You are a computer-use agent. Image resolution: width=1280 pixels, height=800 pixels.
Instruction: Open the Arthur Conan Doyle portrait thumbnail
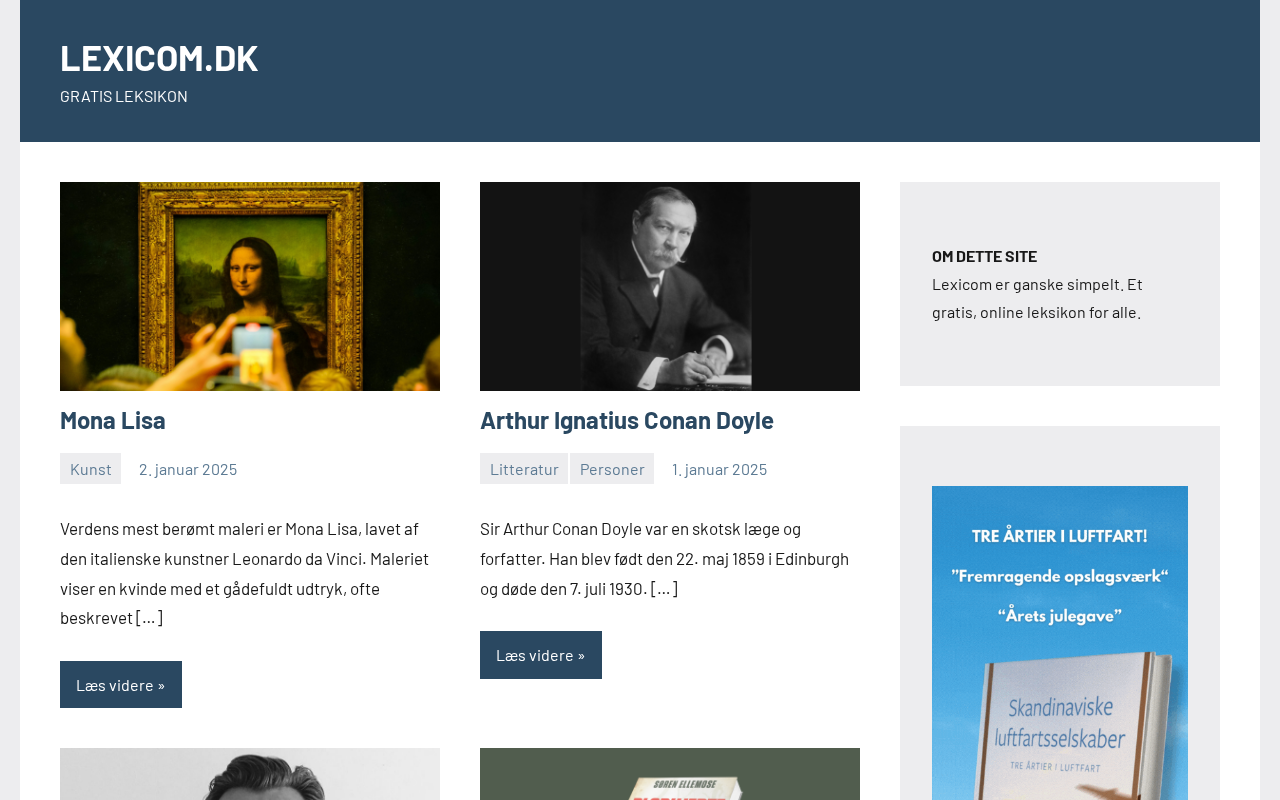670,286
